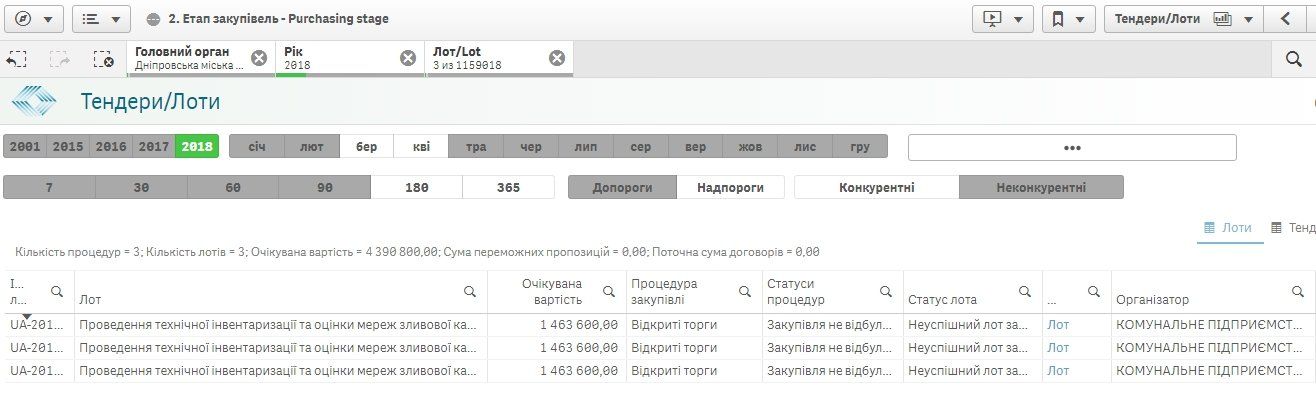Choose the Конкурентні filter
This screenshot has height=400, width=1316.
877,187
